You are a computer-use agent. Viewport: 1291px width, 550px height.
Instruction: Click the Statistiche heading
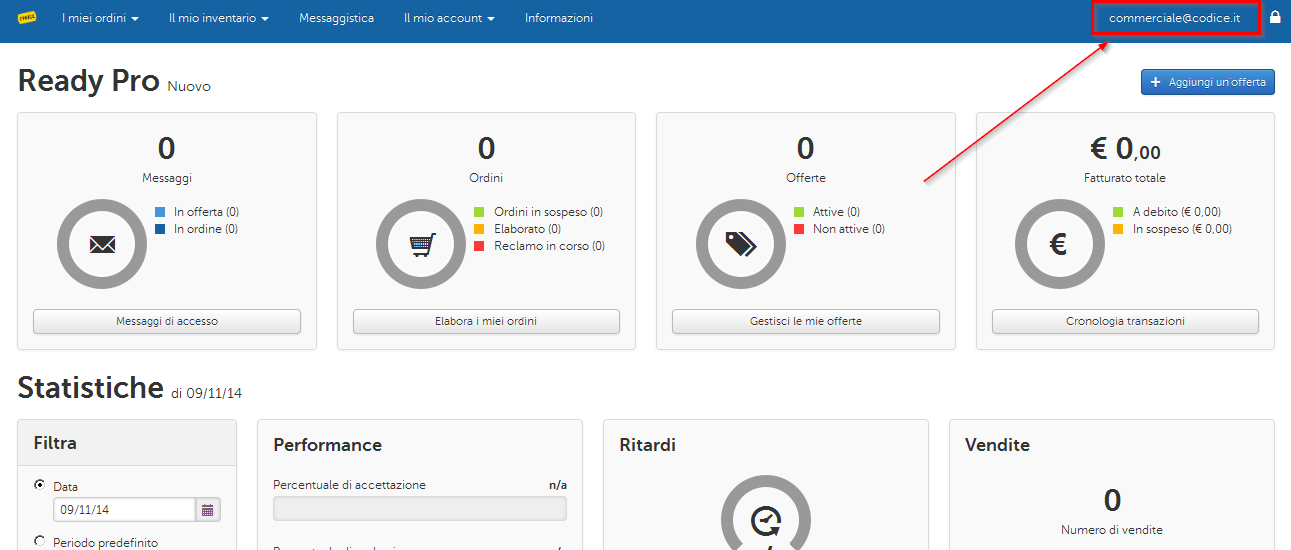click(x=91, y=387)
